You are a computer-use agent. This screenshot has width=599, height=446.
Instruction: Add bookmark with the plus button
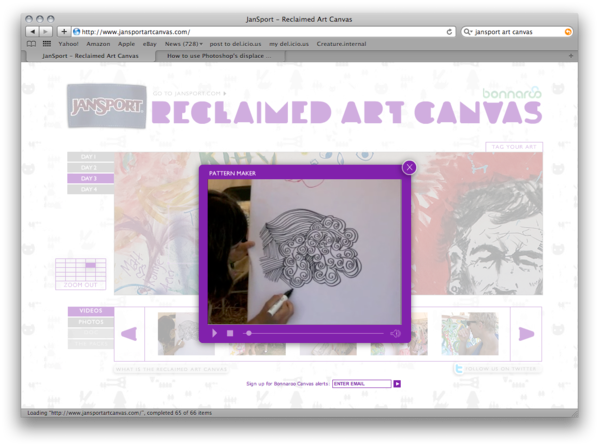coord(64,32)
